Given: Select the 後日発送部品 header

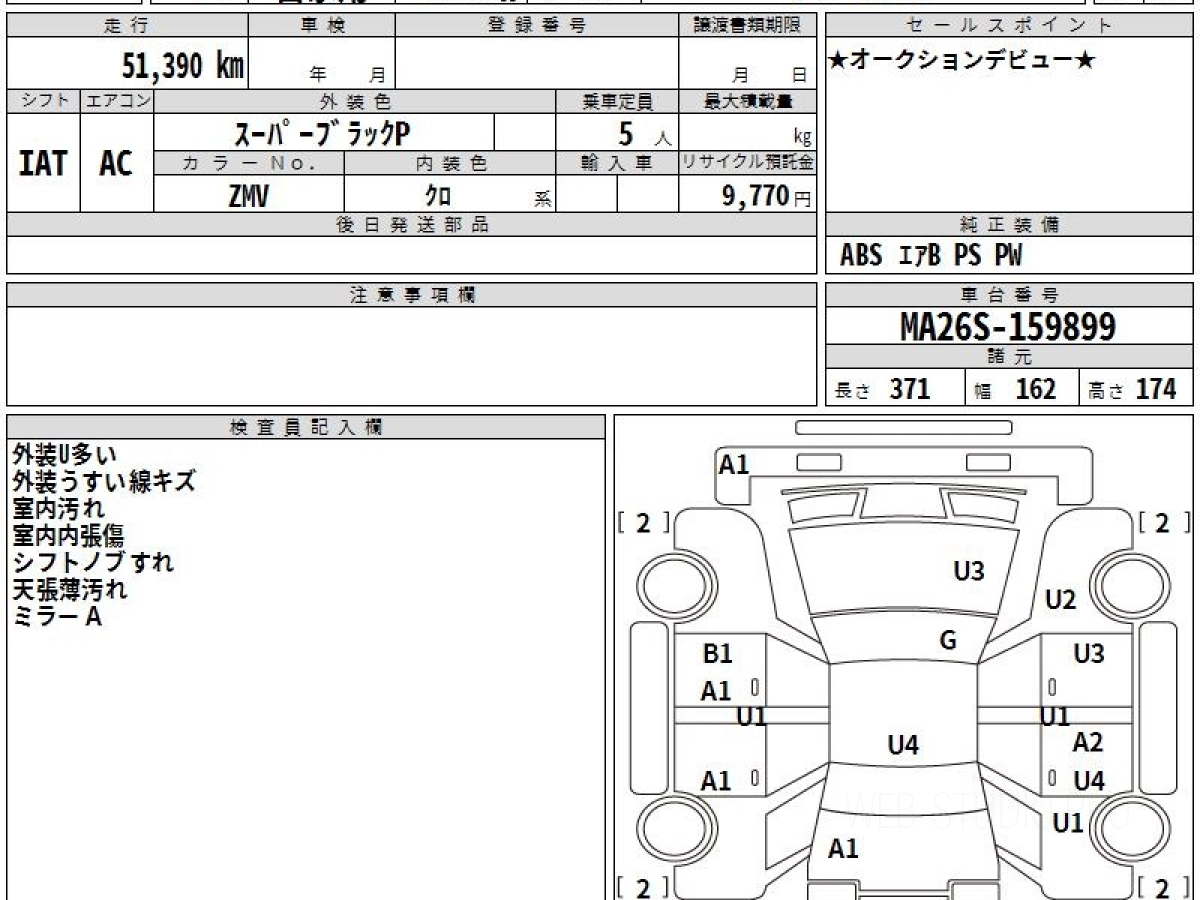Looking at the screenshot, I should tap(411, 225).
